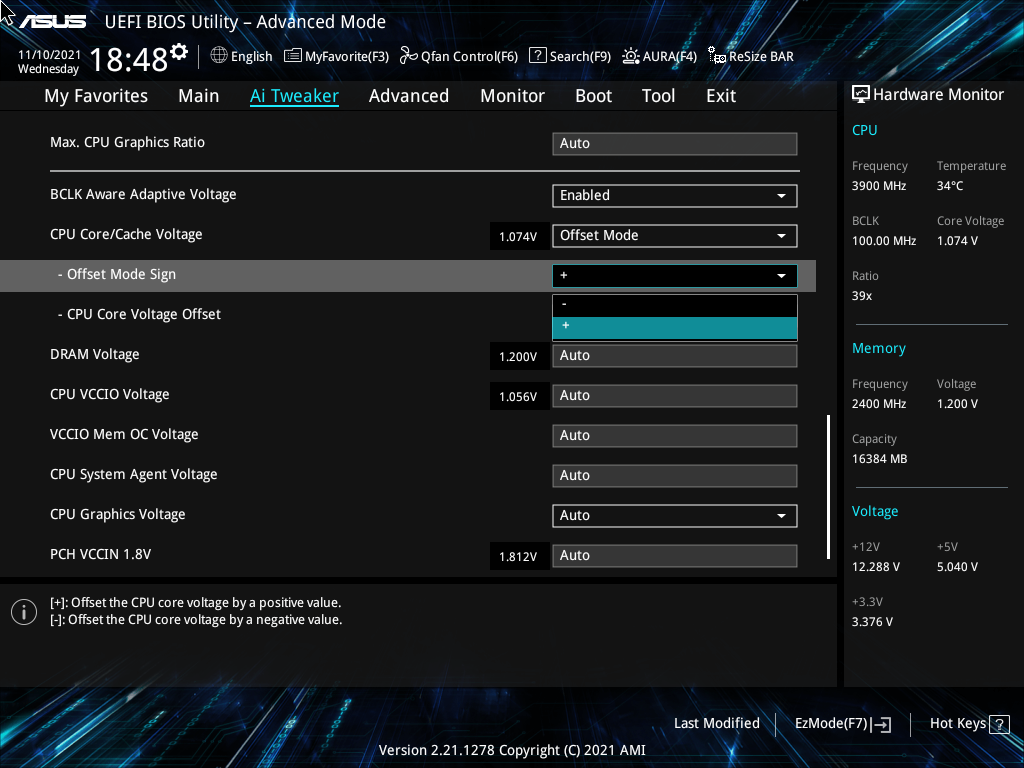Image resolution: width=1024 pixels, height=768 pixels.
Task: Click Max. CPU Graphics Ratio Auto field
Action: click(675, 144)
